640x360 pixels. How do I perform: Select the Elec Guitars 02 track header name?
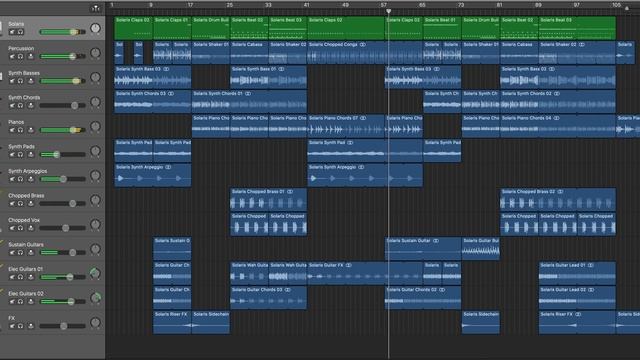(x=26, y=293)
